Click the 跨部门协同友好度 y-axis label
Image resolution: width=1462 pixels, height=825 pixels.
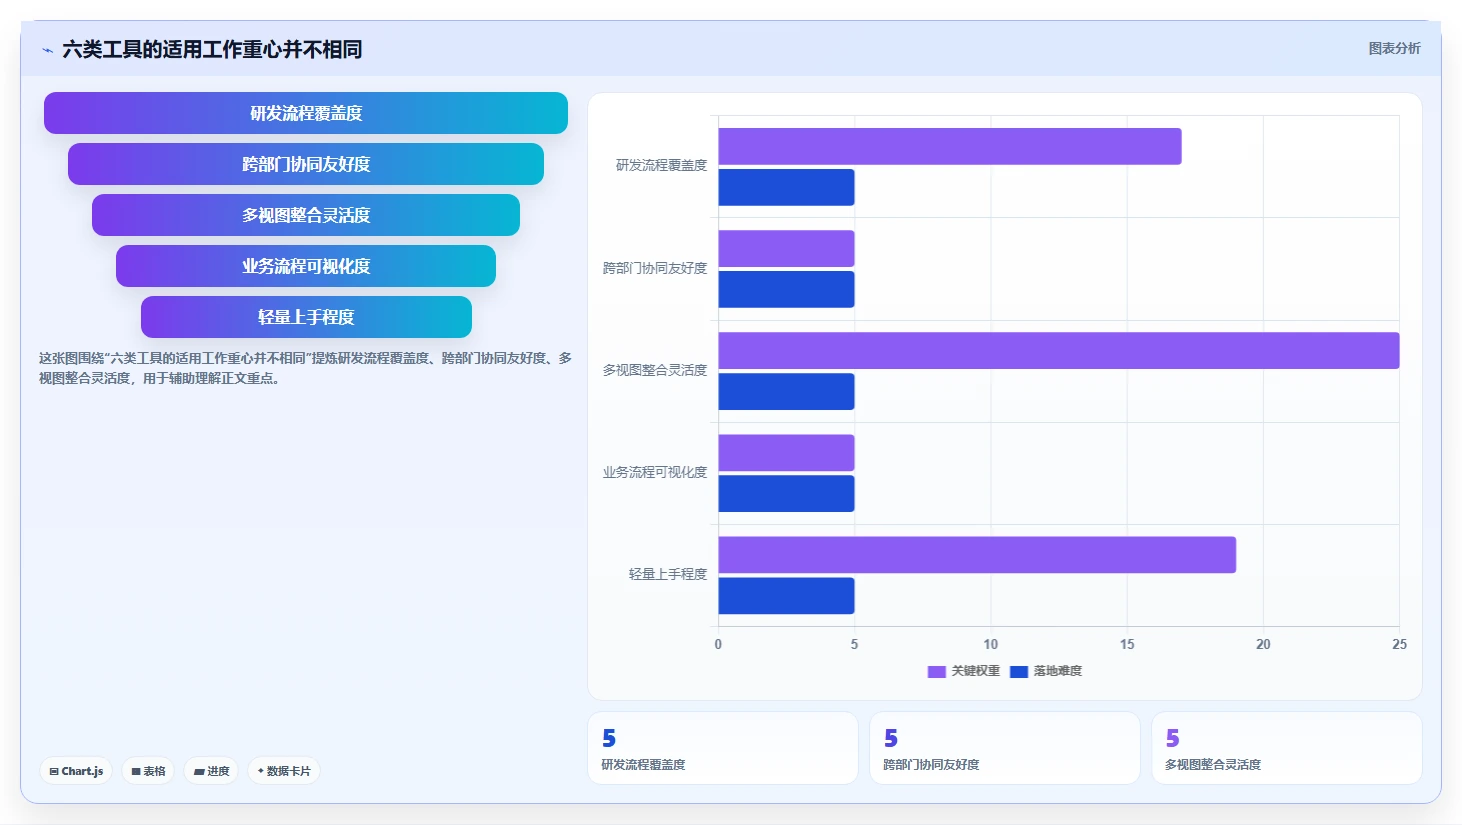coord(655,268)
